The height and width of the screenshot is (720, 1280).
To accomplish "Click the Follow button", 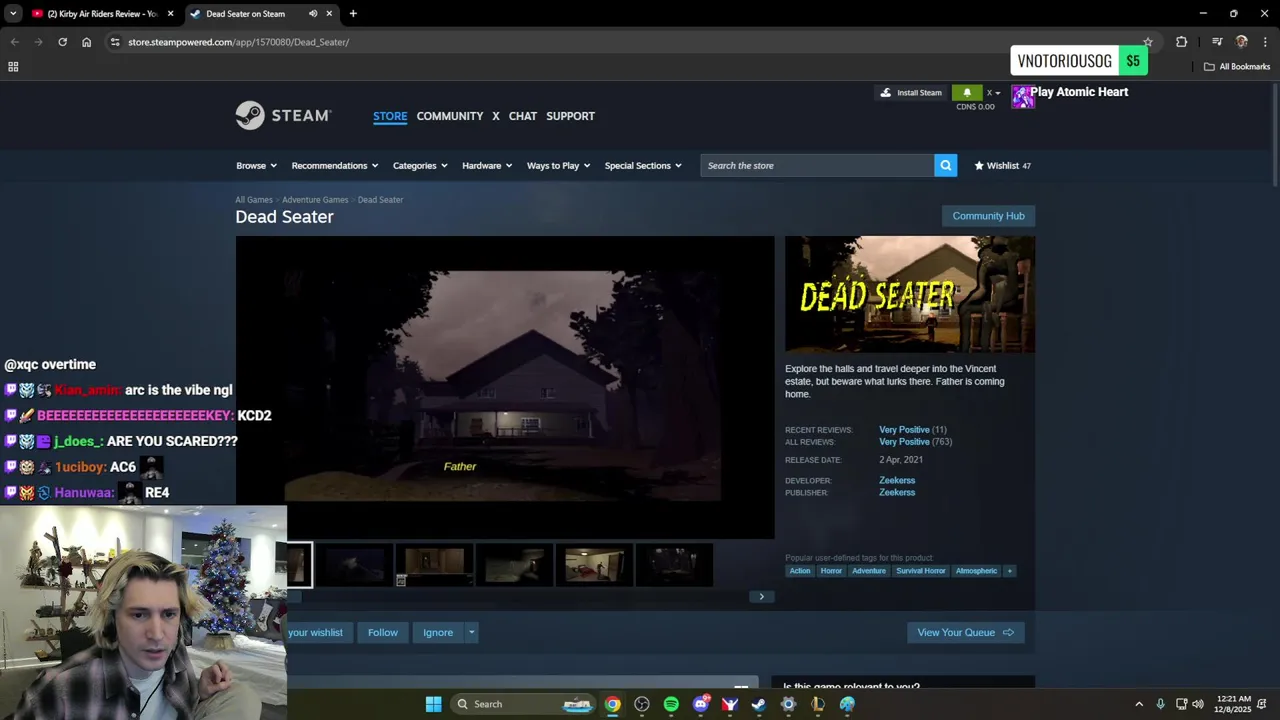I will [383, 632].
